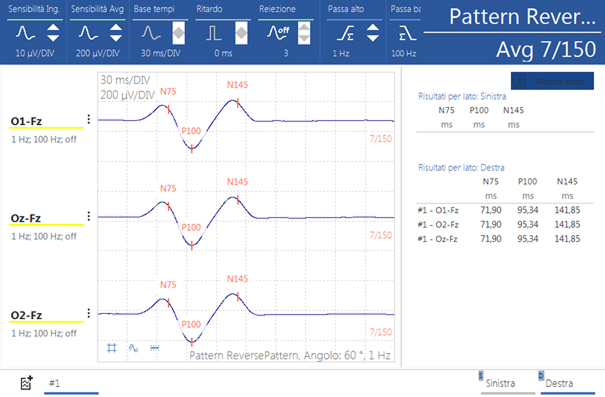Switch to Sinistra side

tap(500, 383)
